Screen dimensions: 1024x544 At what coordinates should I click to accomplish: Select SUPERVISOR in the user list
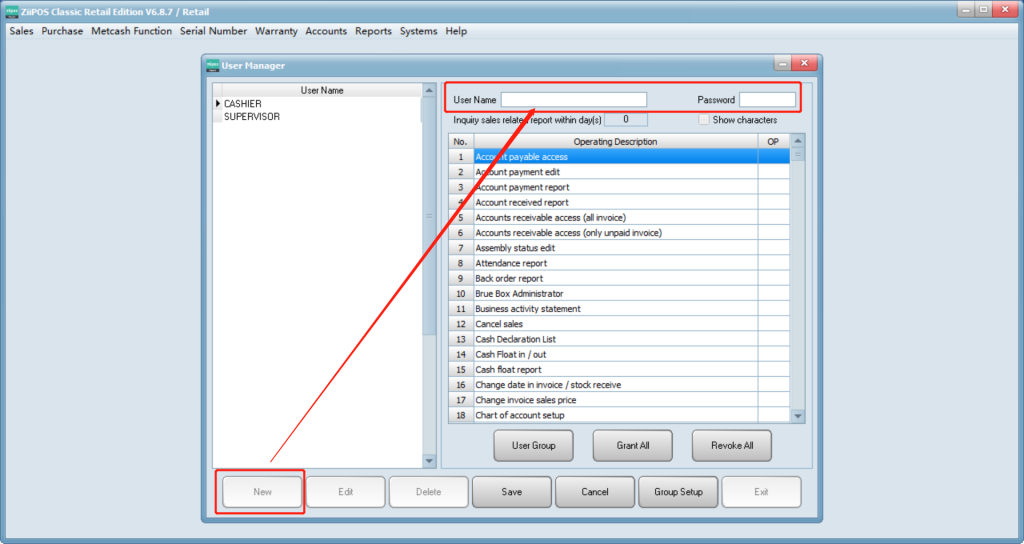pyautogui.click(x=252, y=117)
